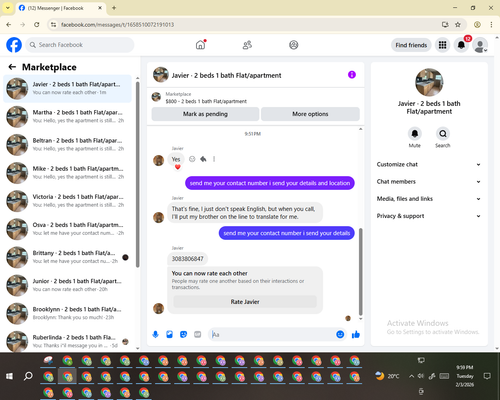Focus the Search Facebook field

coord(80,45)
